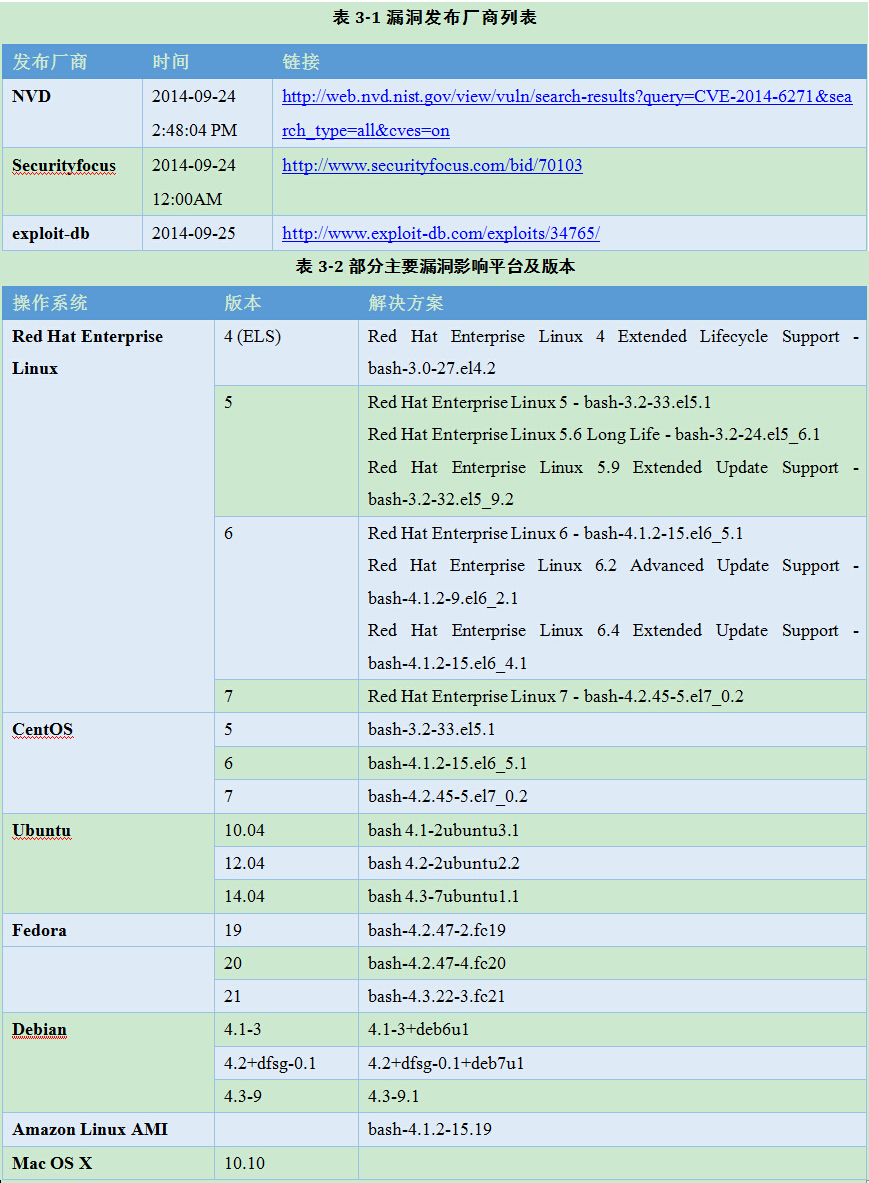Click the Mac OS X cell

pos(109,1163)
